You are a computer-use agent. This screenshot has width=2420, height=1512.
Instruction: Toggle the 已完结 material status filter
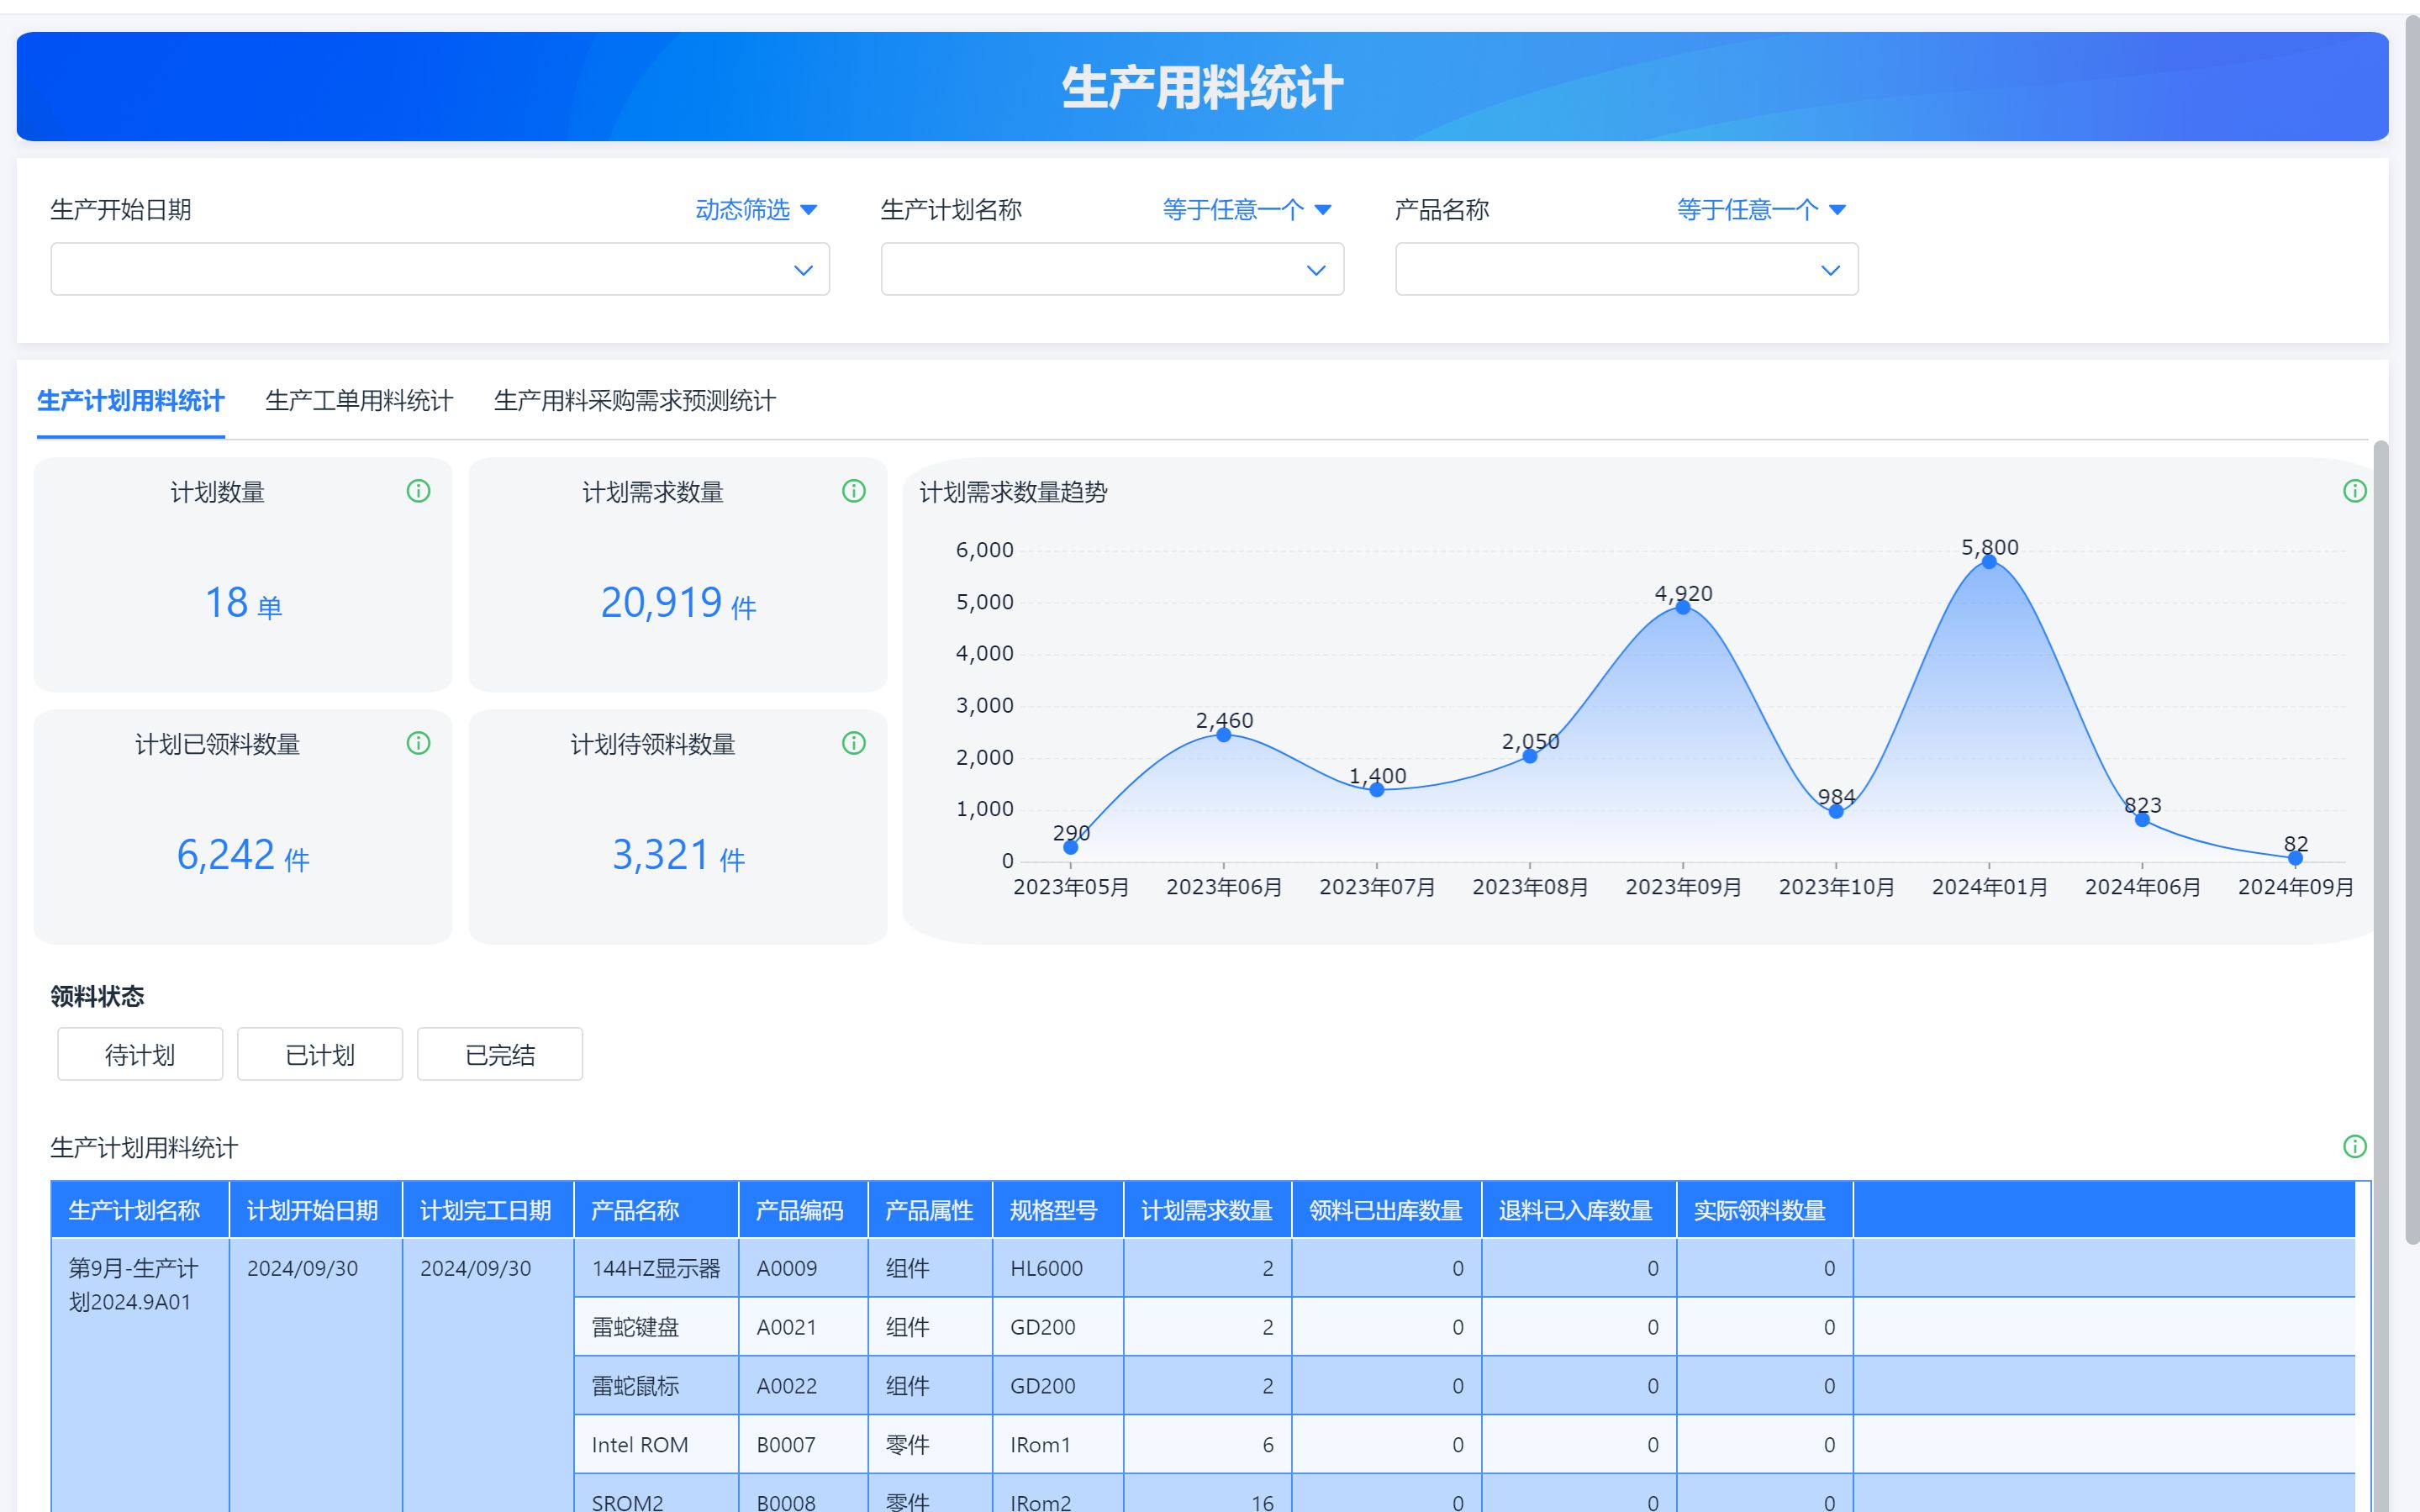[x=499, y=1054]
